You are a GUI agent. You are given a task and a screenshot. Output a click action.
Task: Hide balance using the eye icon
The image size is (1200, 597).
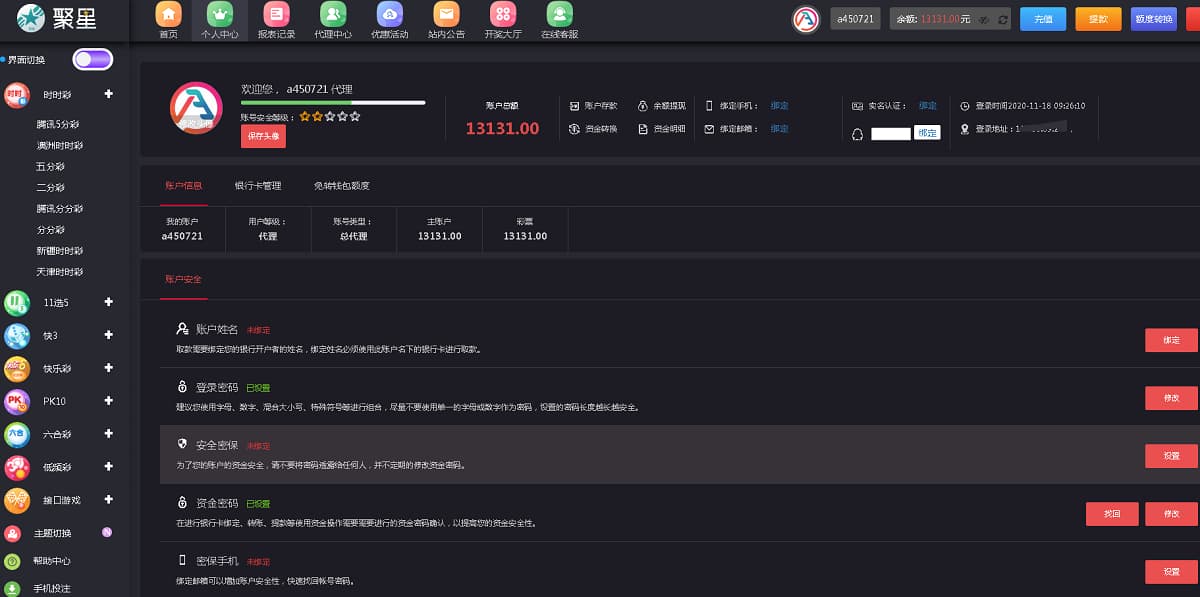click(x=984, y=19)
